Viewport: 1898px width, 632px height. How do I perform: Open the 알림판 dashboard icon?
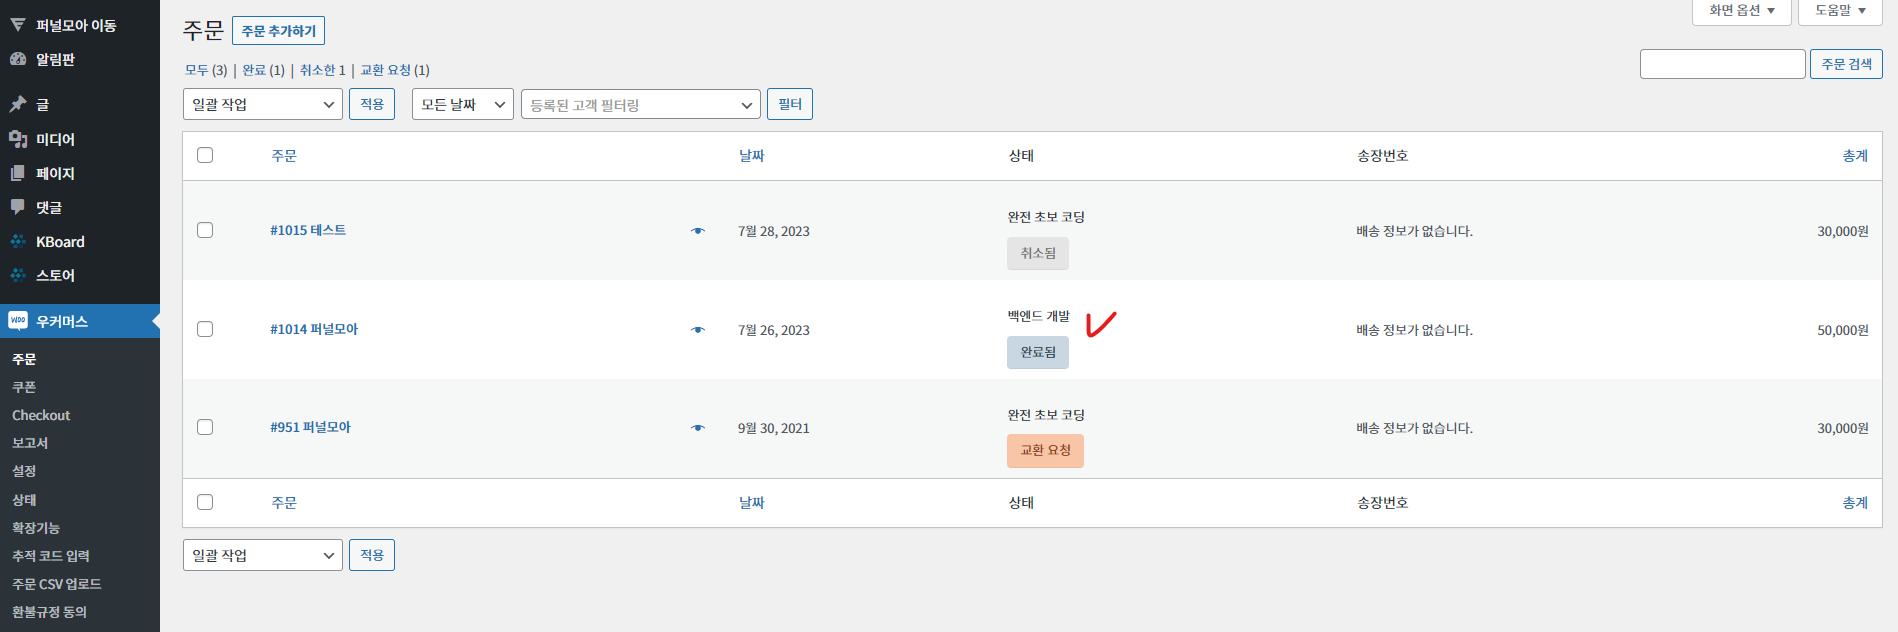point(18,59)
